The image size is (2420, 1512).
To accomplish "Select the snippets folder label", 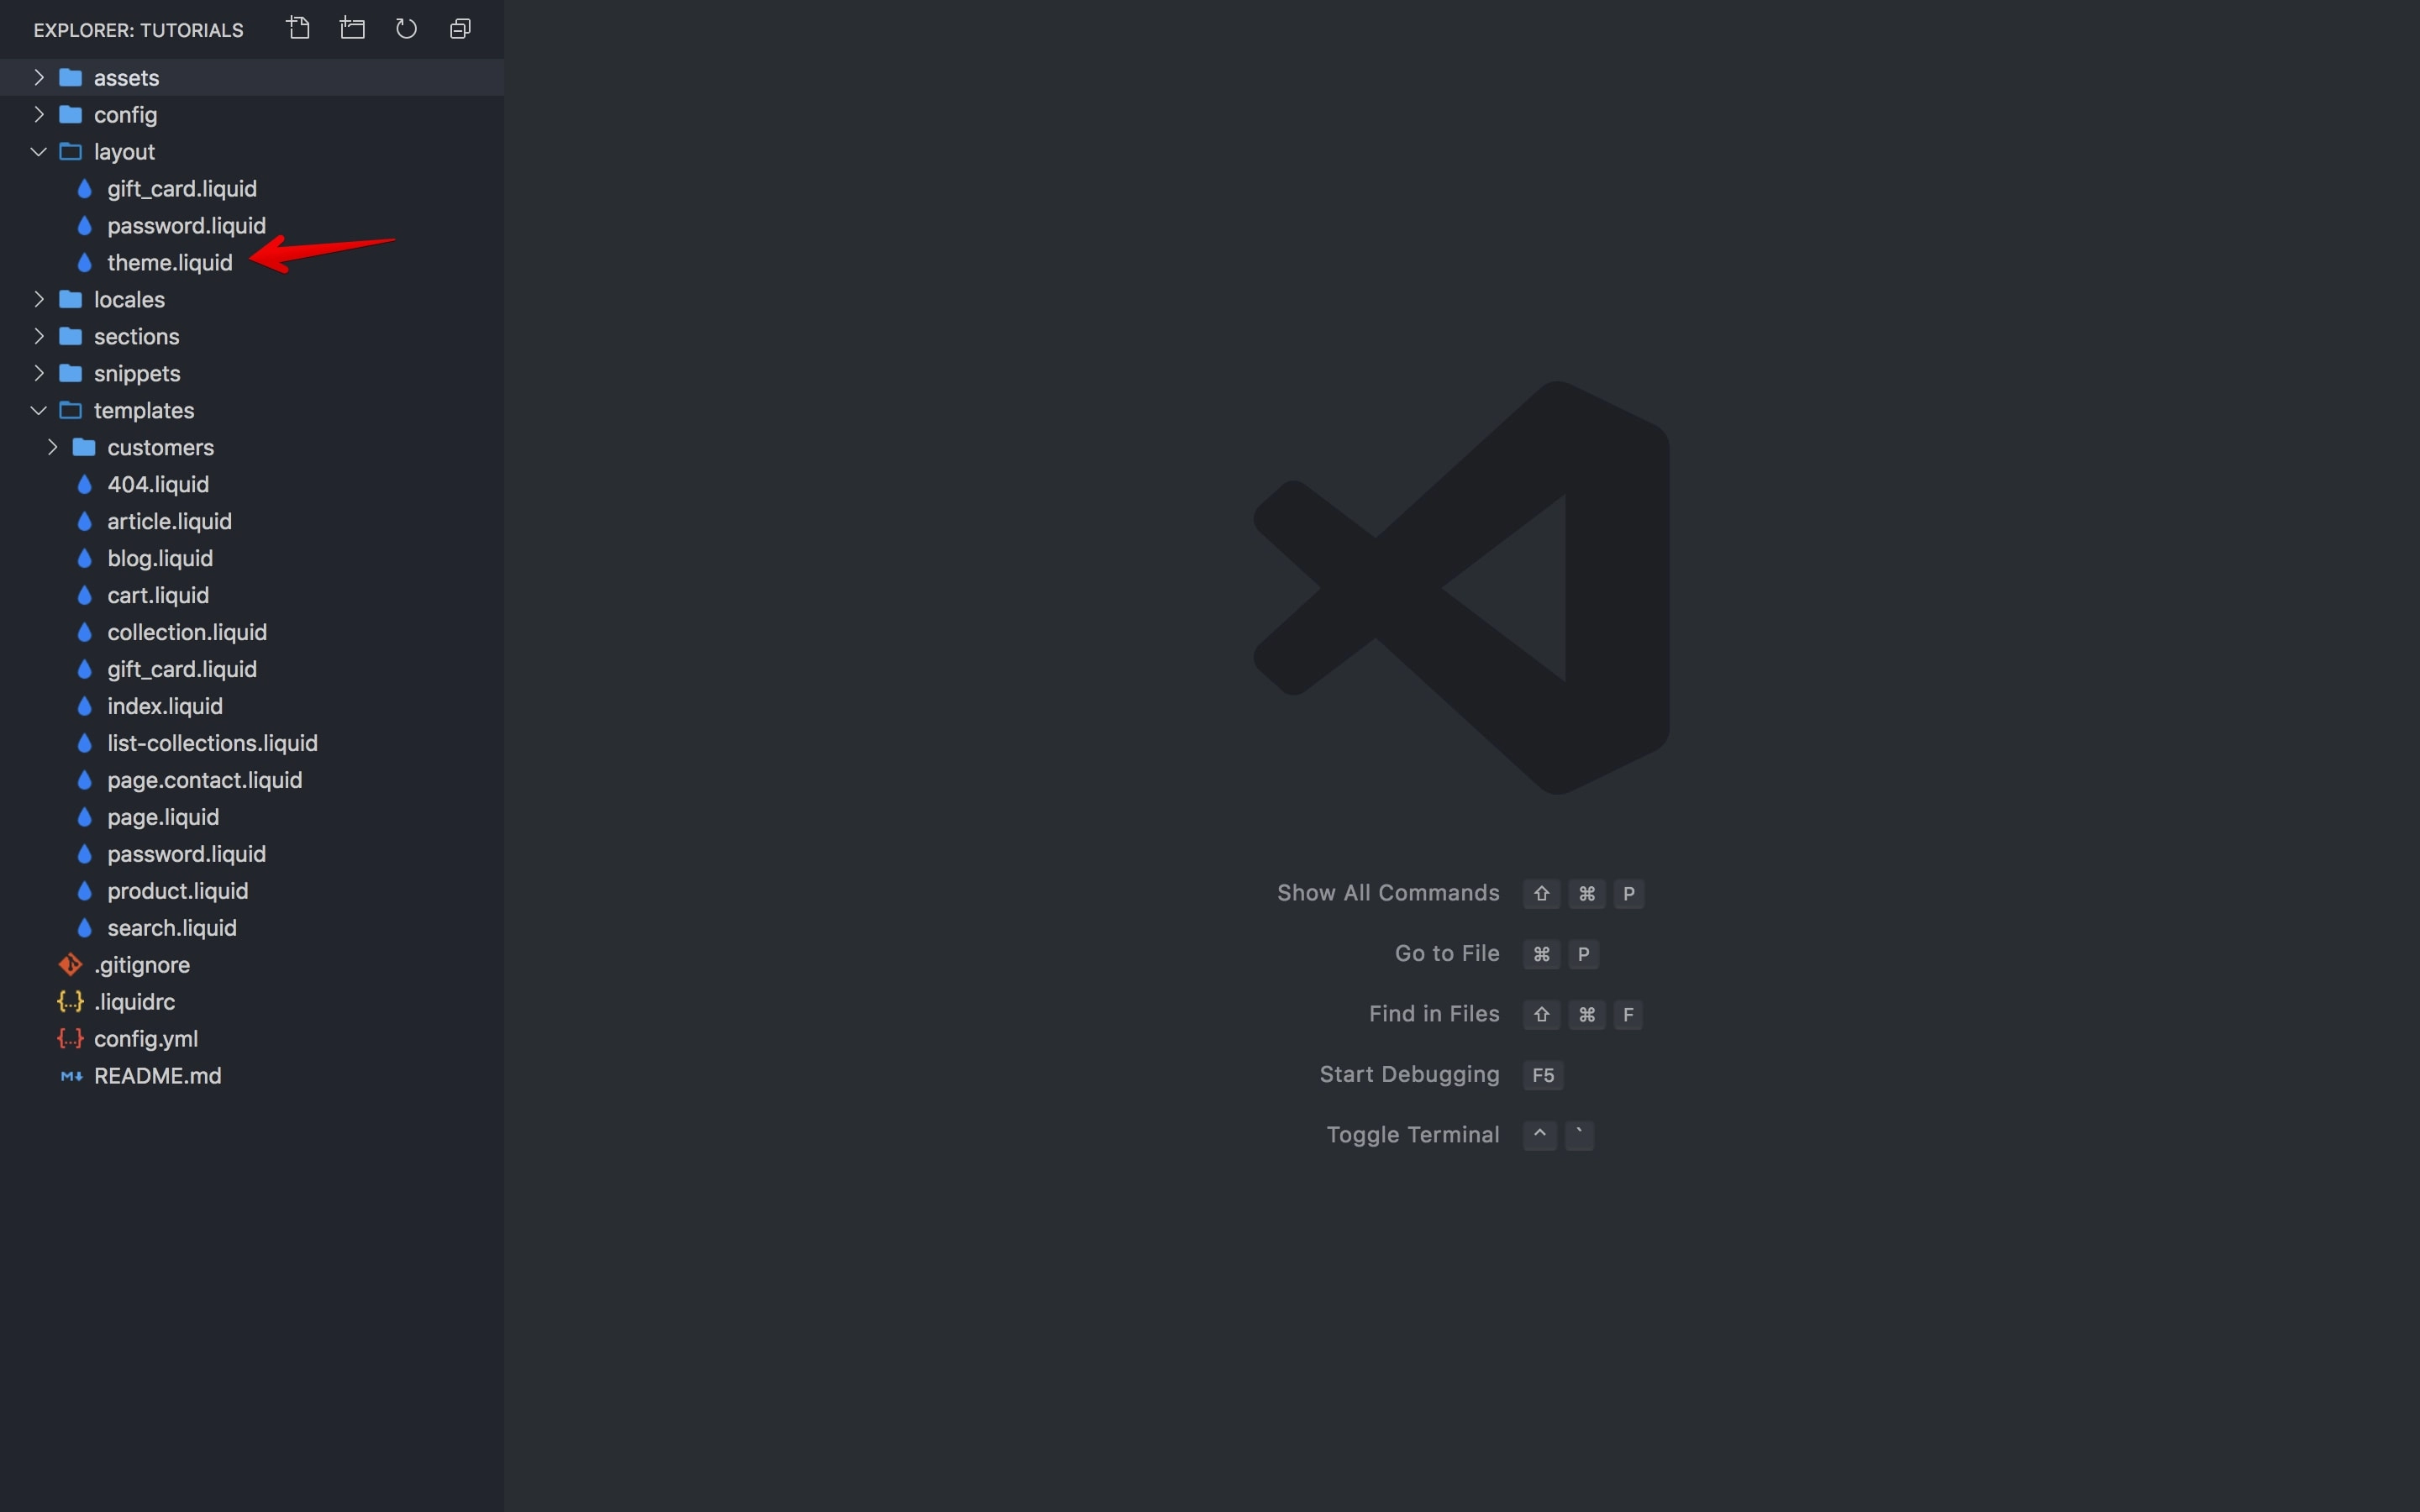I will point(137,373).
